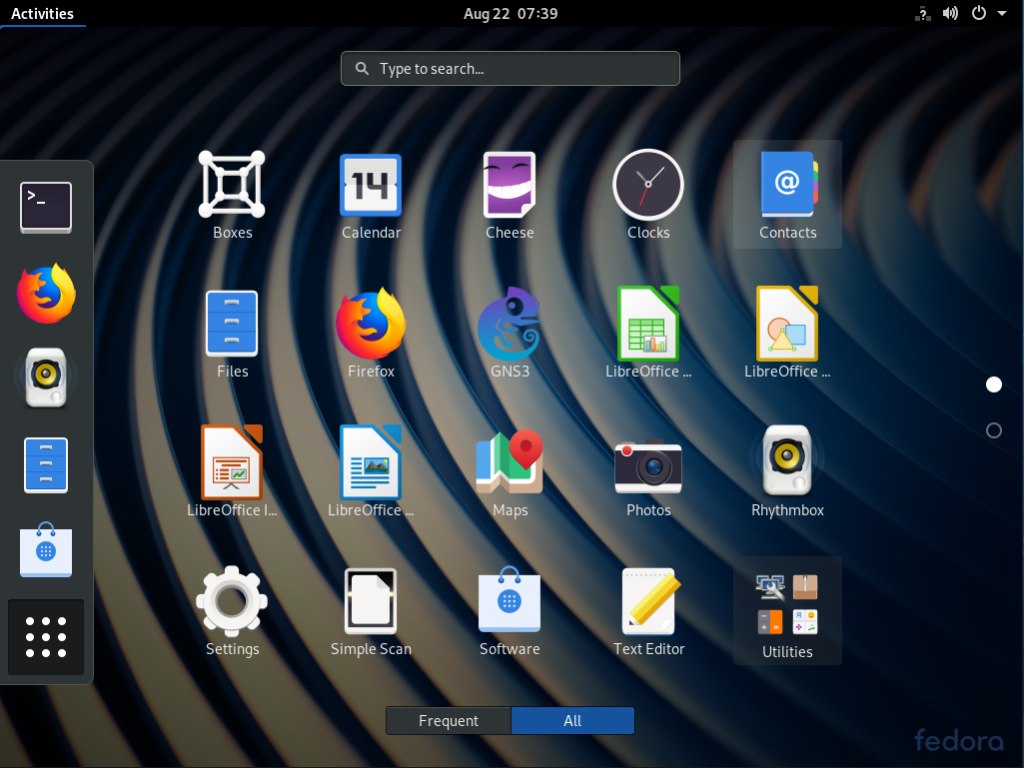Image resolution: width=1024 pixels, height=768 pixels.
Task: Launch Rhythmbox from the app grid
Action: [x=787, y=472]
